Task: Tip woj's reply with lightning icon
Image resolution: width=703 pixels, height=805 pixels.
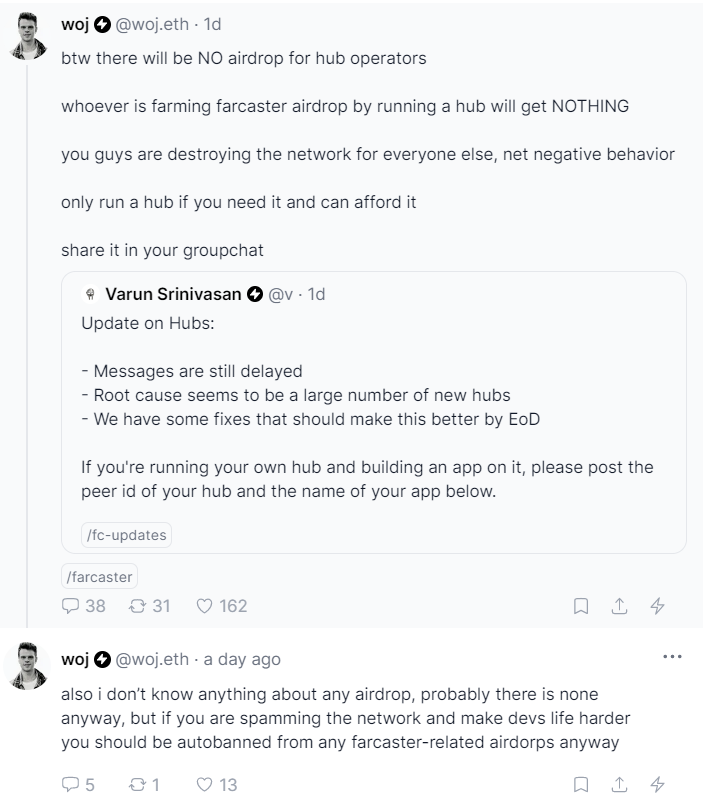Action: [x=657, y=785]
